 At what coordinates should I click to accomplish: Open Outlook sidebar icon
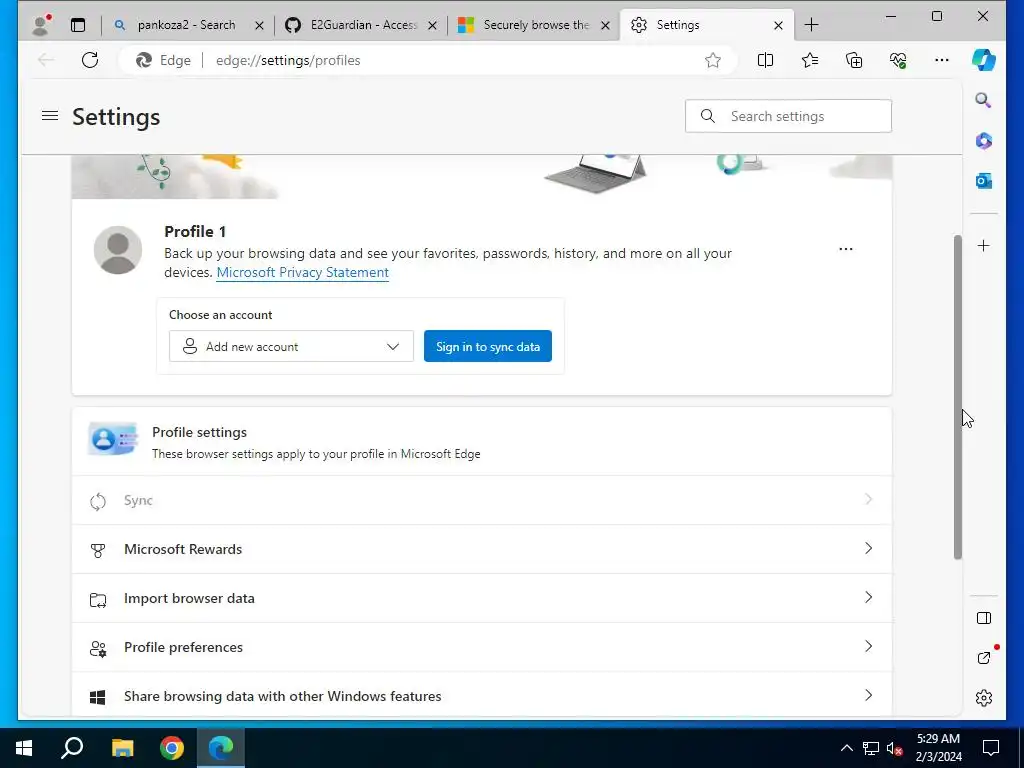coord(984,181)
